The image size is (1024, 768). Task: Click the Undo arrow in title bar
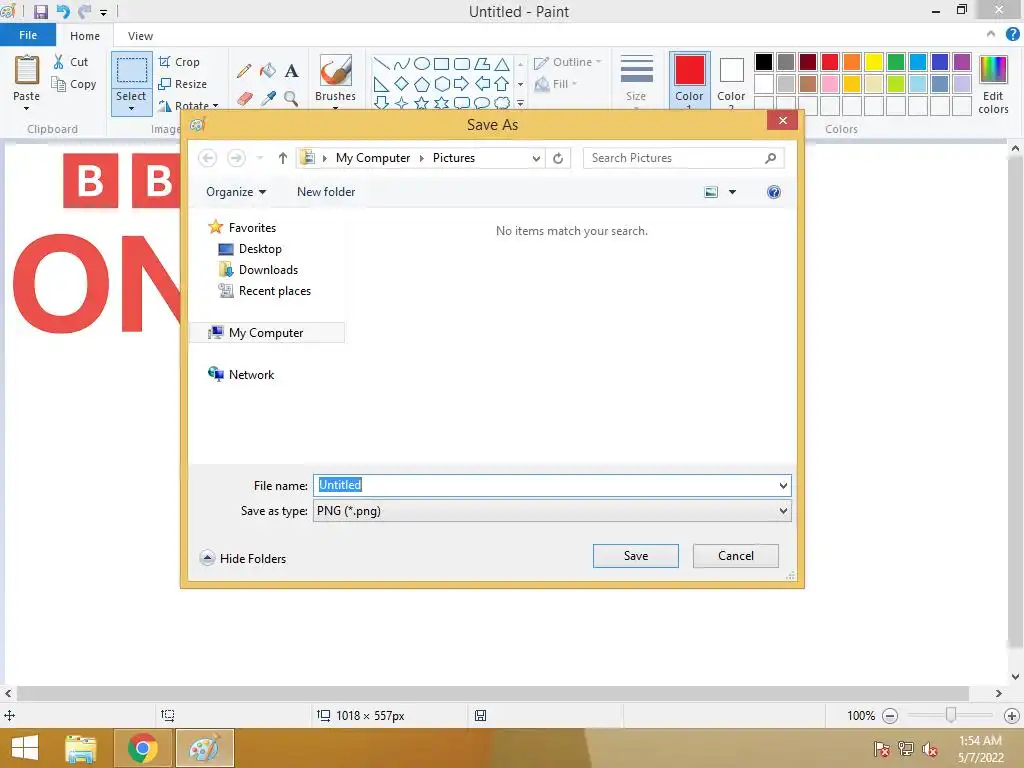pyautogui.click(x=63, y=12)
